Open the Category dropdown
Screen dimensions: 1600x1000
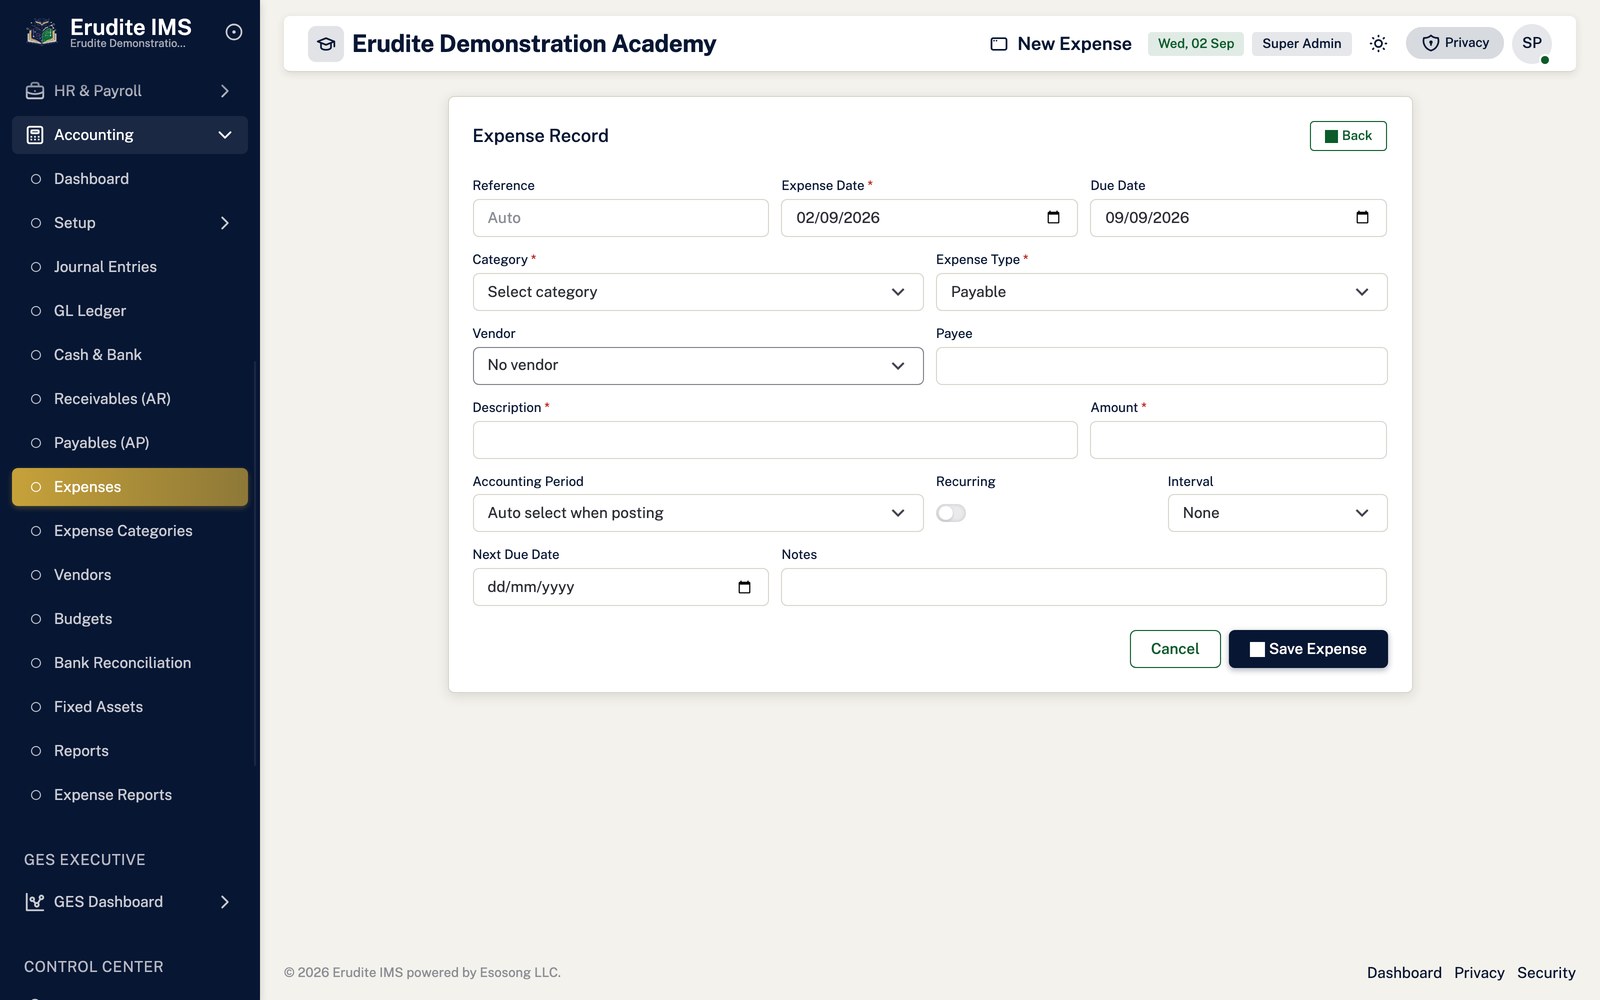pos(698,292)
